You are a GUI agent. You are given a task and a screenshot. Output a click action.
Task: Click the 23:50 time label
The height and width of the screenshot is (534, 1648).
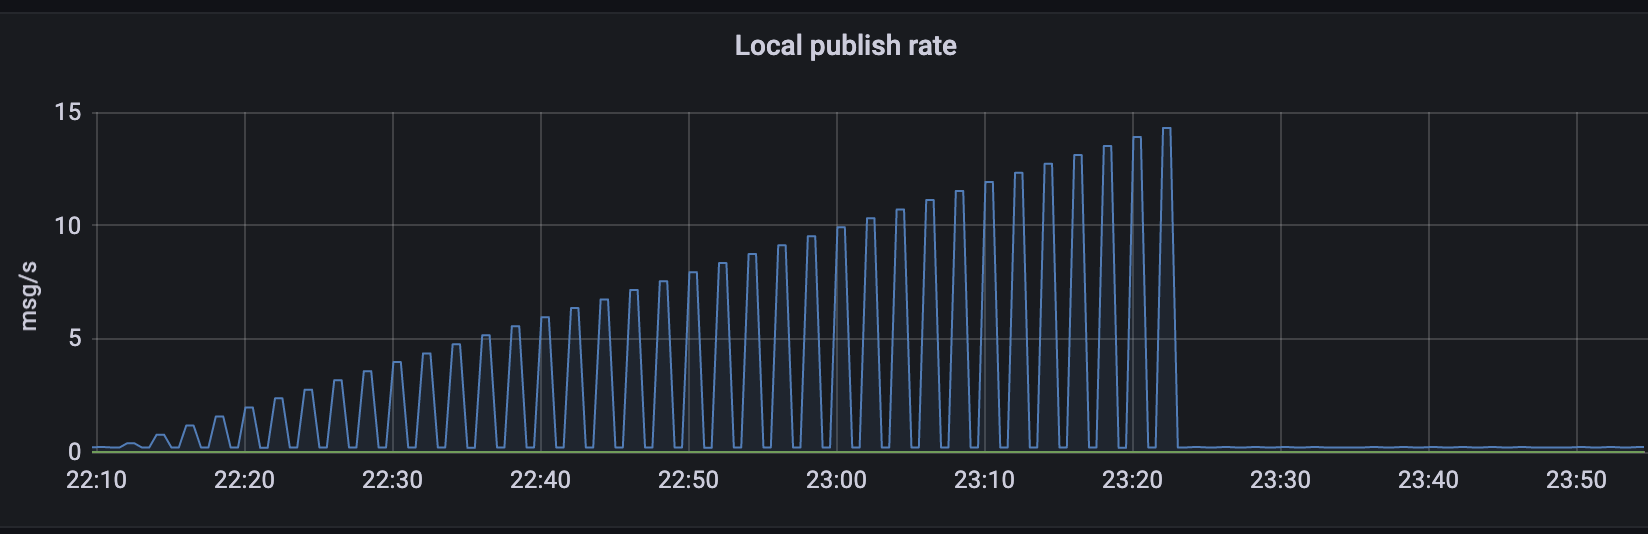point(1576,480)
